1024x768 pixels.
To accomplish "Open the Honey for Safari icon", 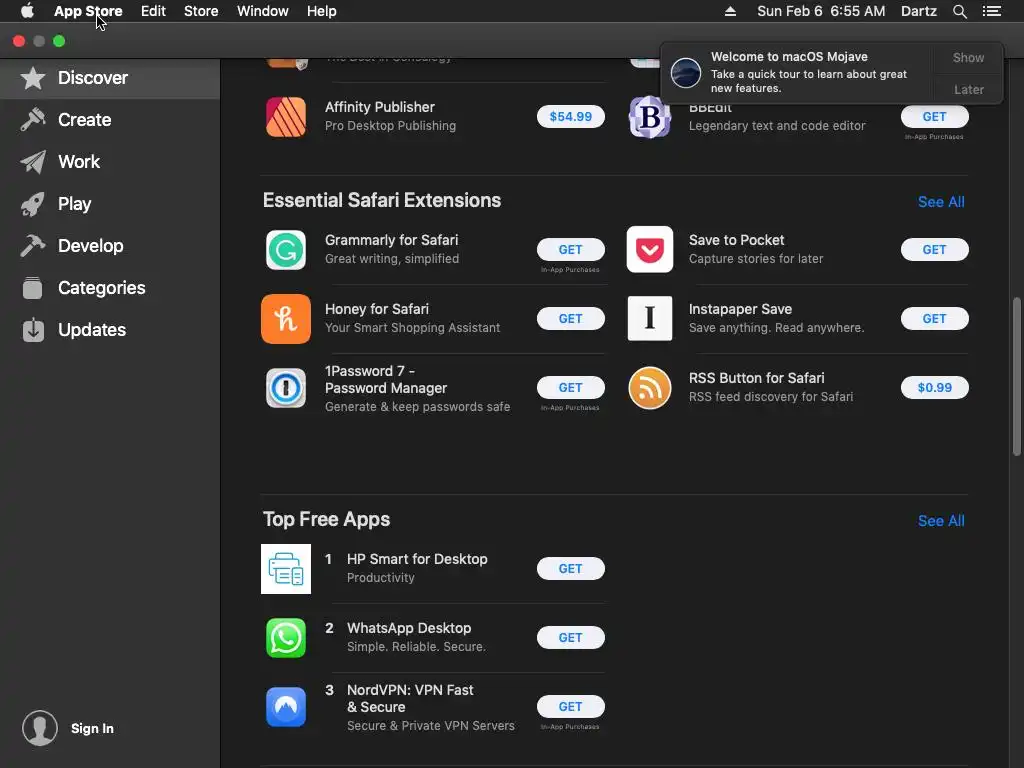I will tap(286, 319).
